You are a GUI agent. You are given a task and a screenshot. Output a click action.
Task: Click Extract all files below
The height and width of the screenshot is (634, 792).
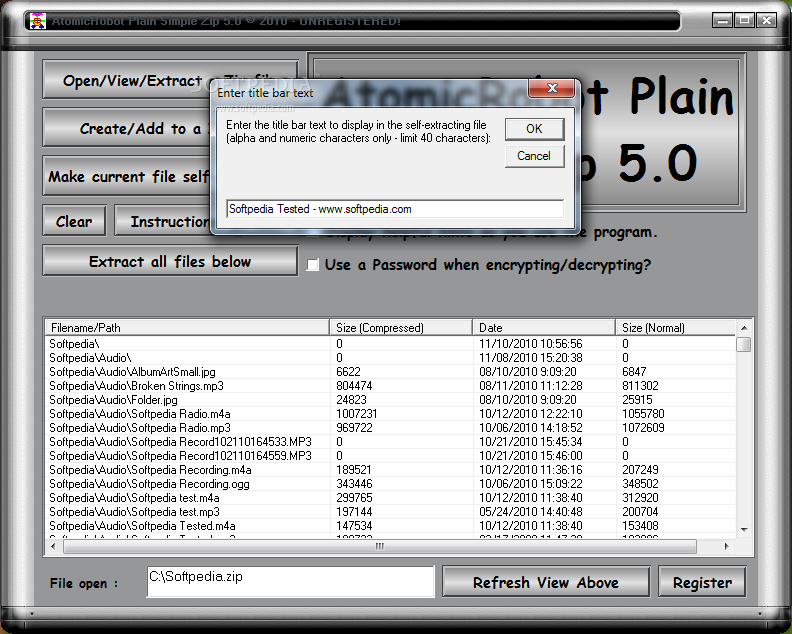coord(170,261)
